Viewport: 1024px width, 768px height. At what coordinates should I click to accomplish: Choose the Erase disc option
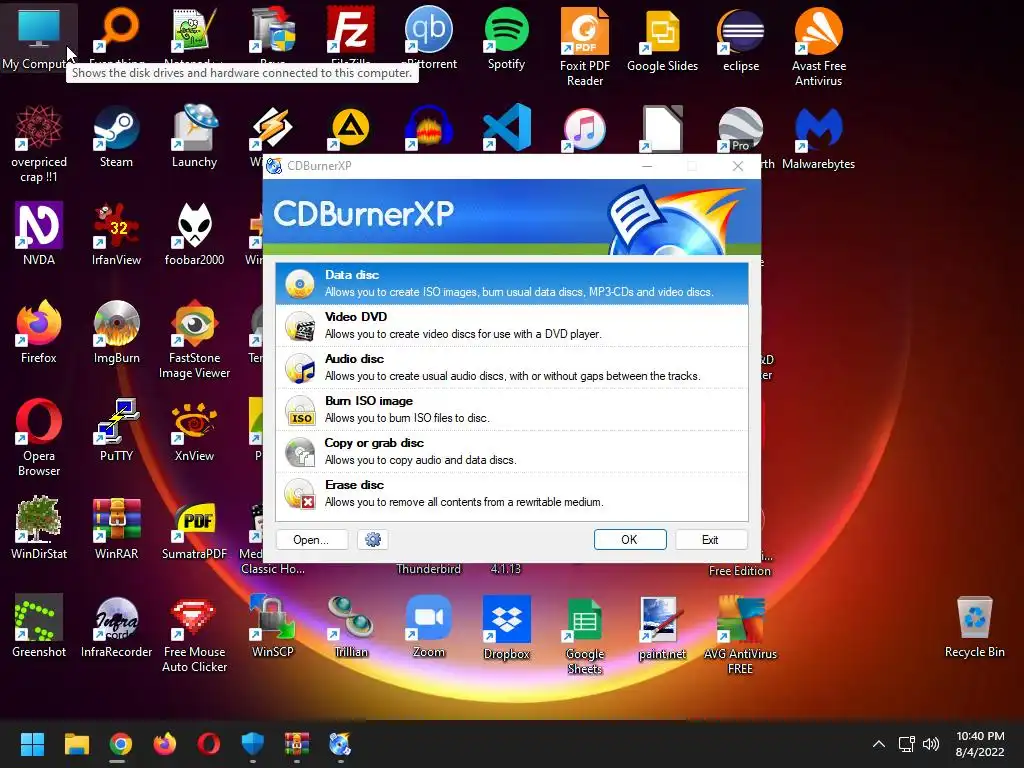511,494
